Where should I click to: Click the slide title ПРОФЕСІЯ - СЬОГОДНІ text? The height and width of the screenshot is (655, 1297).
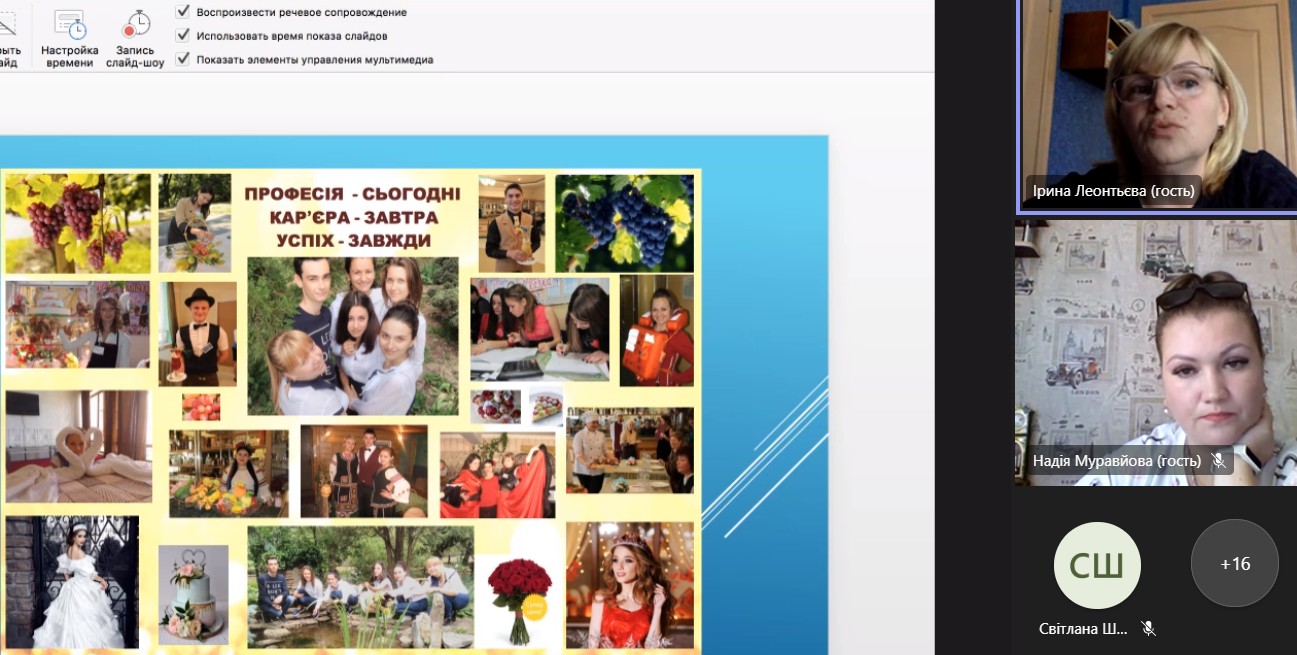[x=353, y=193]
